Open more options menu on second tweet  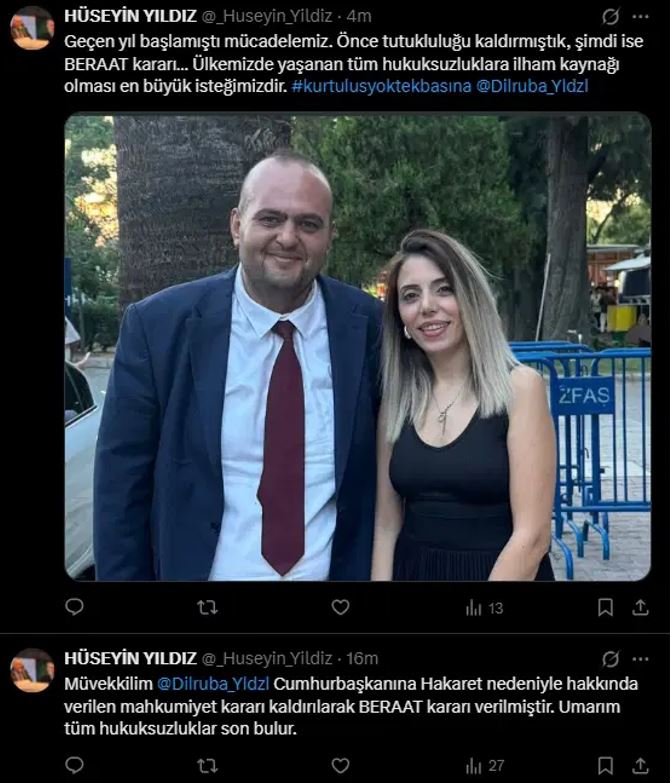click(640, 659)
